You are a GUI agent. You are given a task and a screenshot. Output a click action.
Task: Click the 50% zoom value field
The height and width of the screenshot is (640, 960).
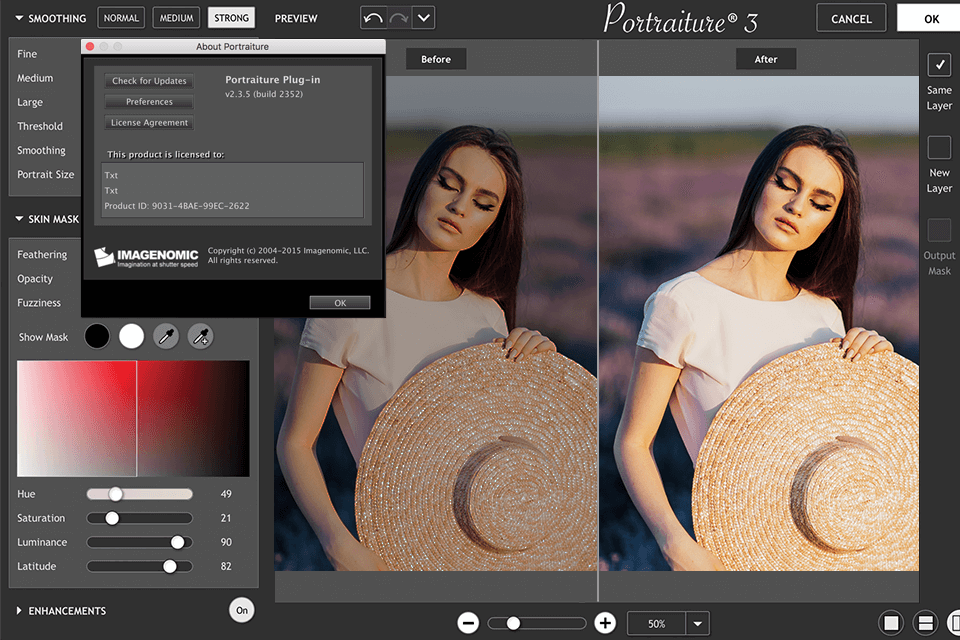point(656,623)
